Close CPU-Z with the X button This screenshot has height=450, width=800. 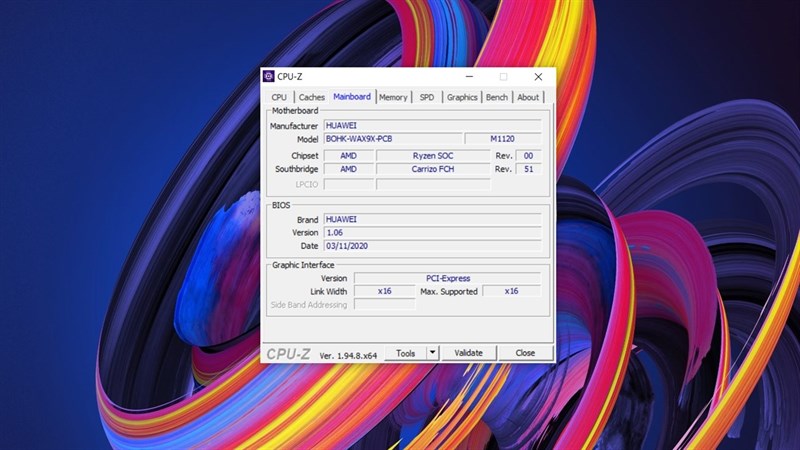pyautogui.click(x=538, y=77)
